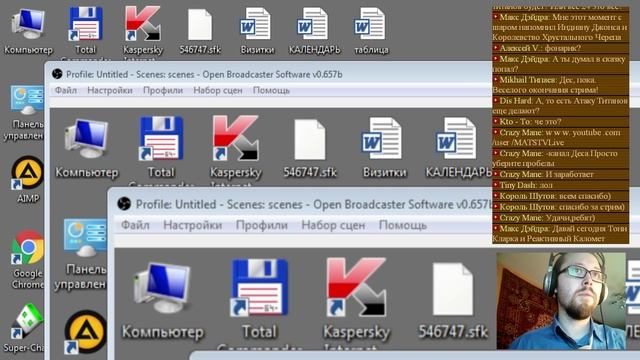Image resolution: width=640 pixels, height=360 pixels.
Task: Click the outer OBS window title bar text
Action: [204, 74]
